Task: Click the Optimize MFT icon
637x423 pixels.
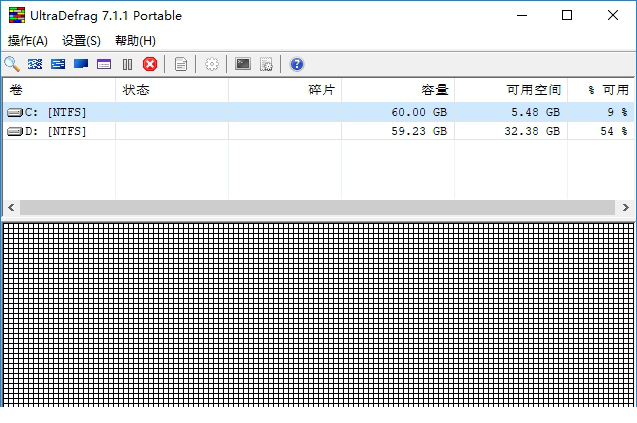Action: 104,64
